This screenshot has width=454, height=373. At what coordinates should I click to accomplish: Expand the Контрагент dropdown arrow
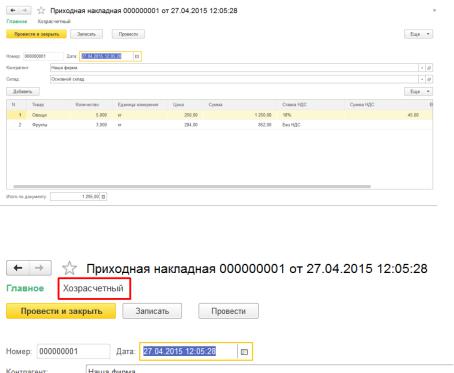[x=422, y=68]
